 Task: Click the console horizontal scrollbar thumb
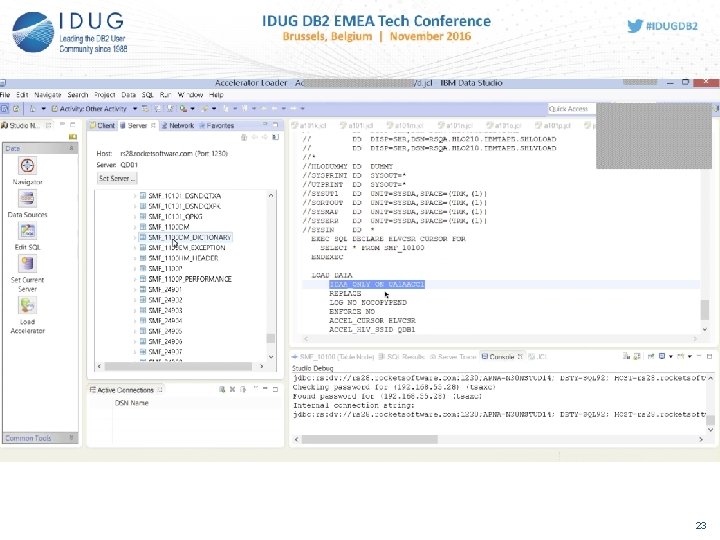370,439
